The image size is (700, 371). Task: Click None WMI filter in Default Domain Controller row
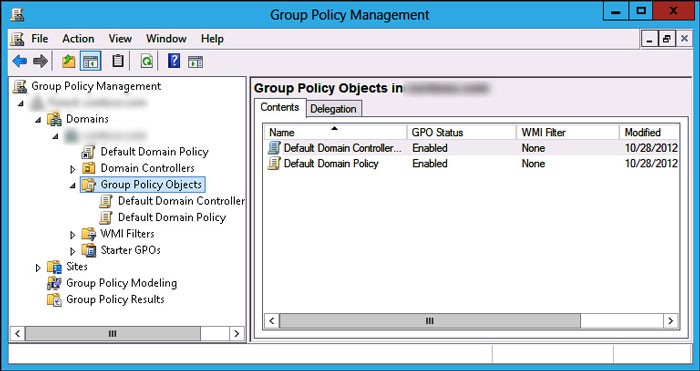pyautogui.click(x=533, y=148)
